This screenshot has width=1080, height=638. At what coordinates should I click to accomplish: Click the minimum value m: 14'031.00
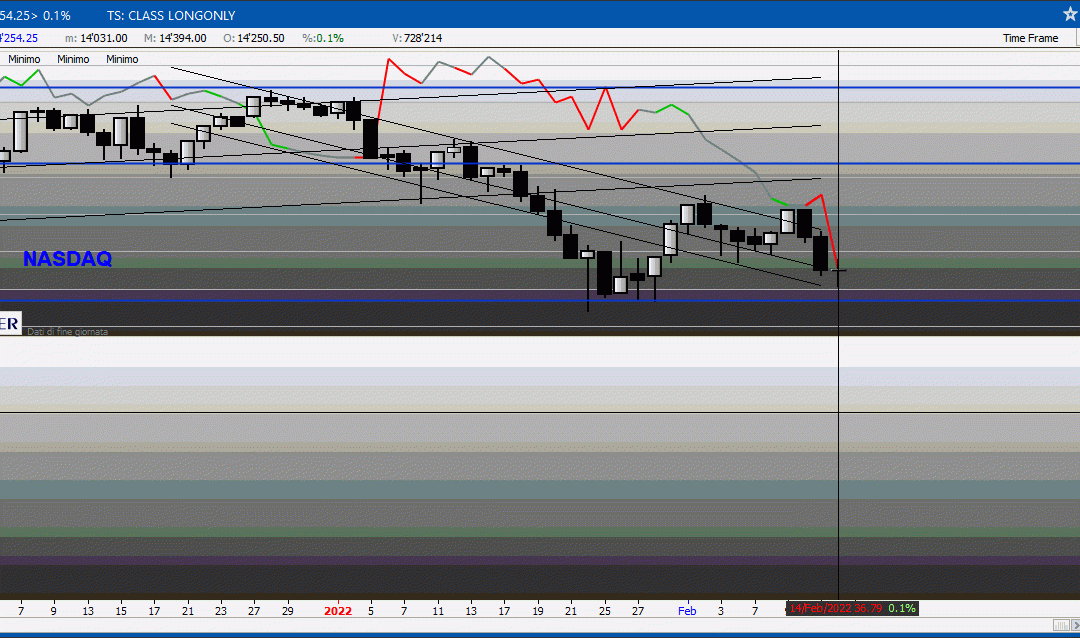(x=96, y=38)
